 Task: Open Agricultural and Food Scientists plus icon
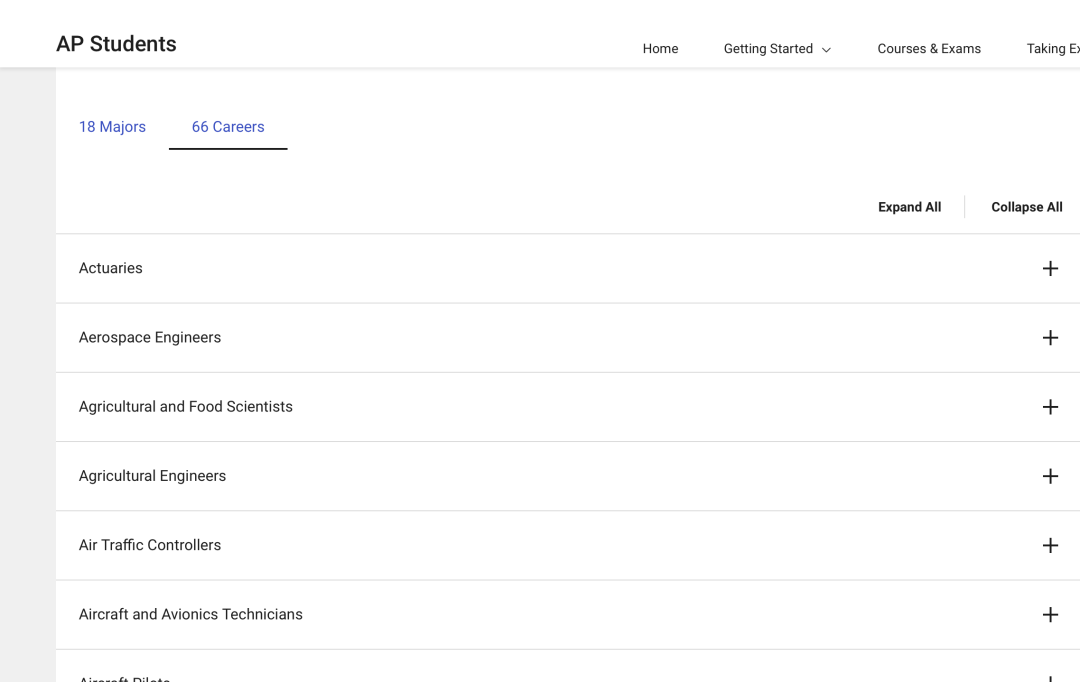pos(1050,407)
